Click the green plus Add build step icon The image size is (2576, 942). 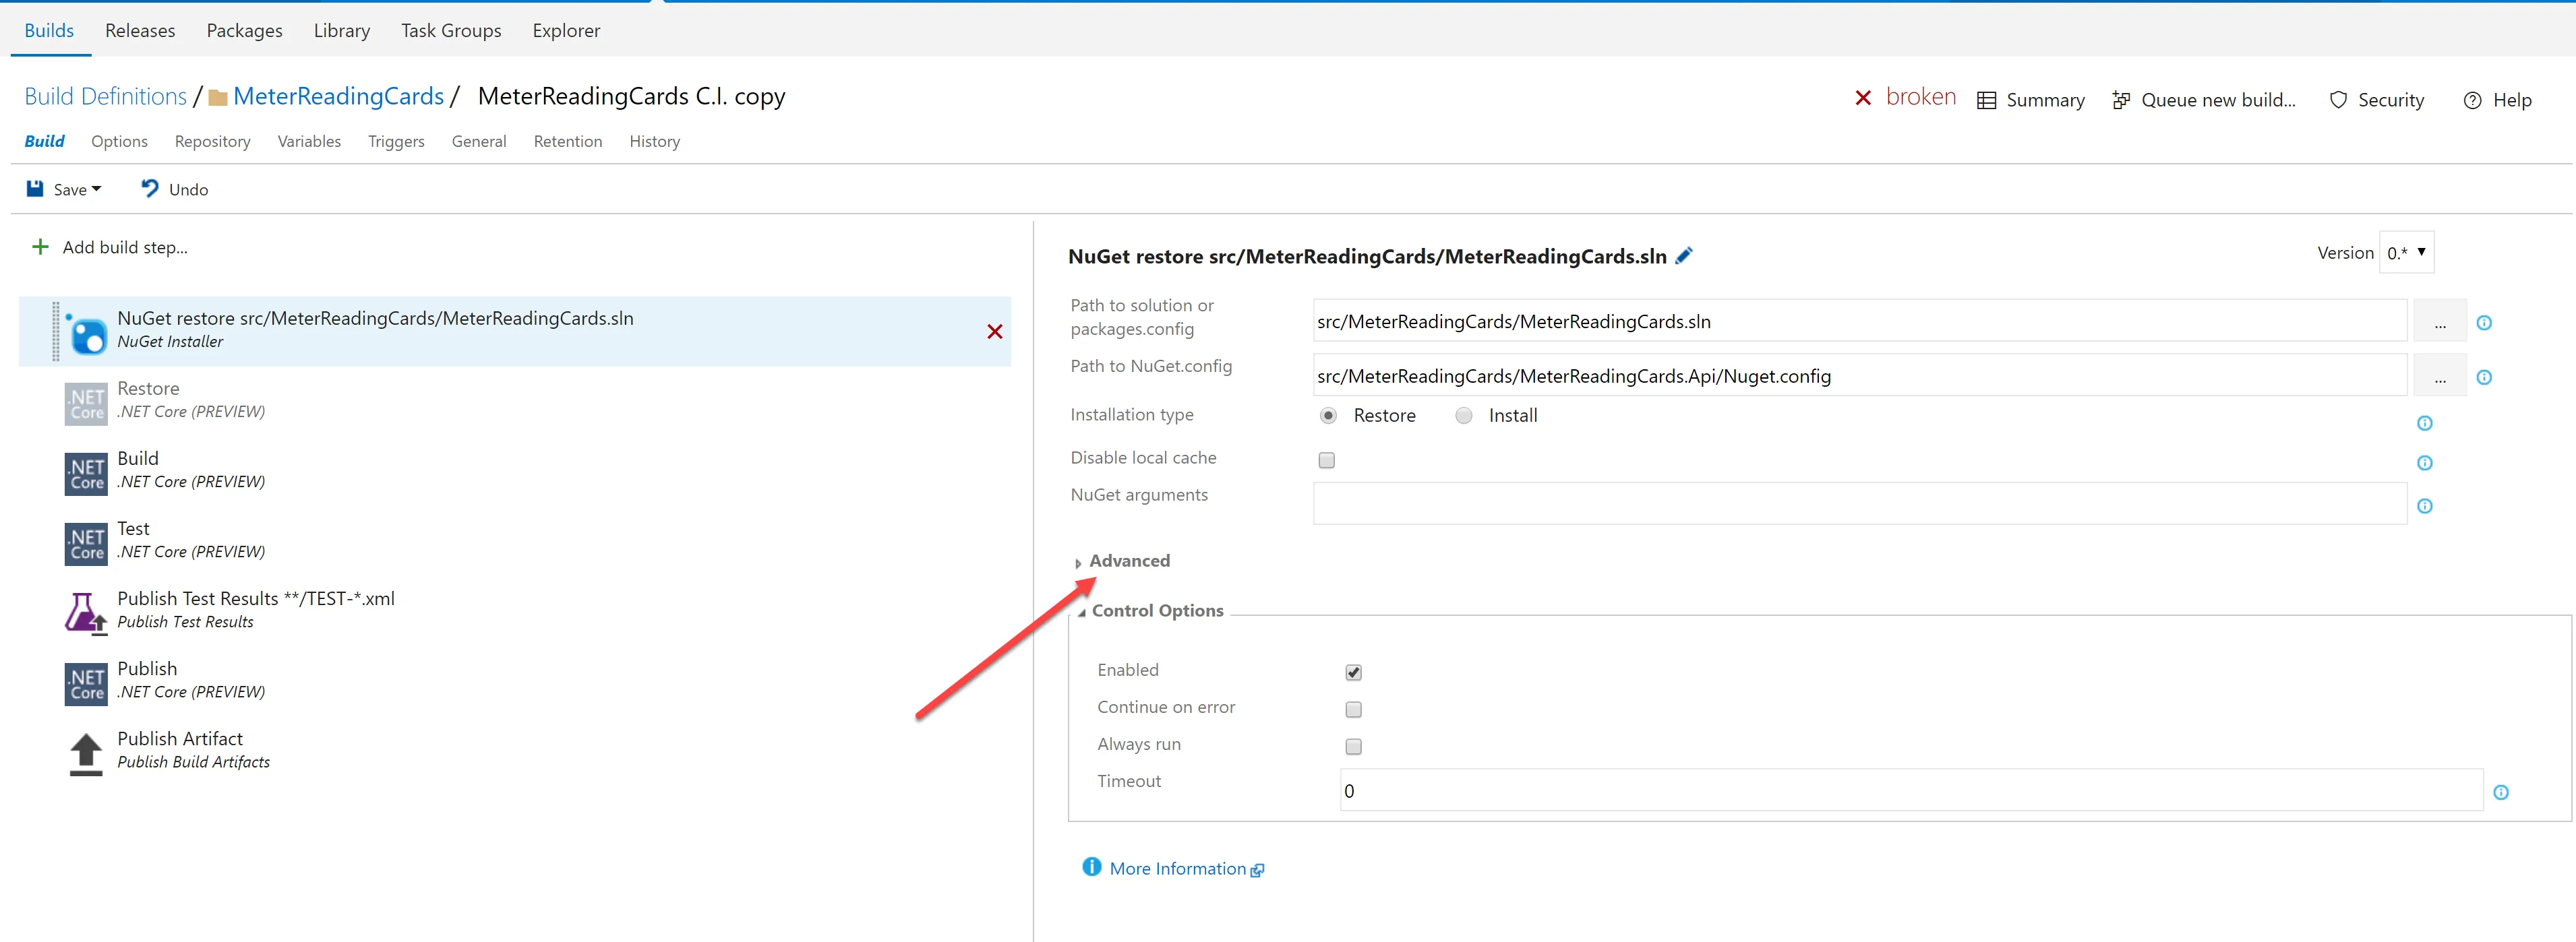[40, 247]
